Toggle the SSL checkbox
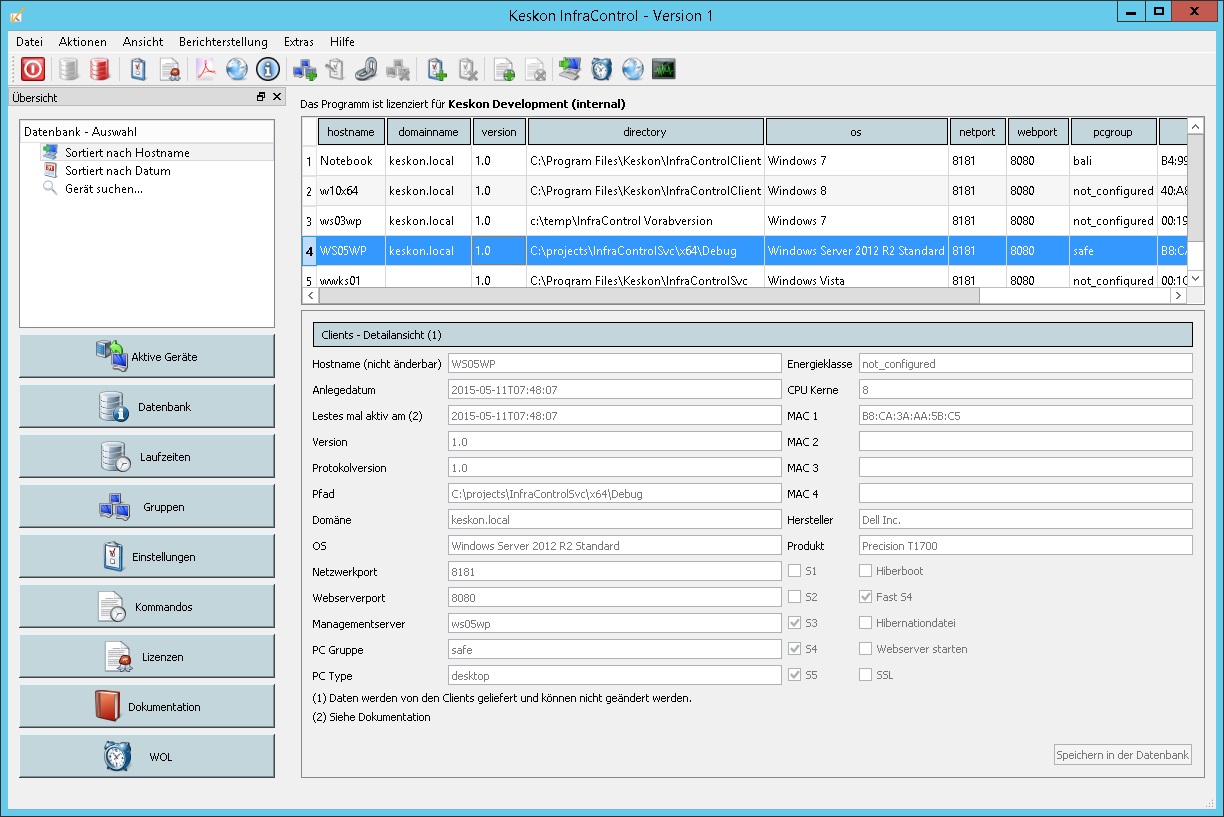Viewport: 1224px width, 817px height. (866, 675)
